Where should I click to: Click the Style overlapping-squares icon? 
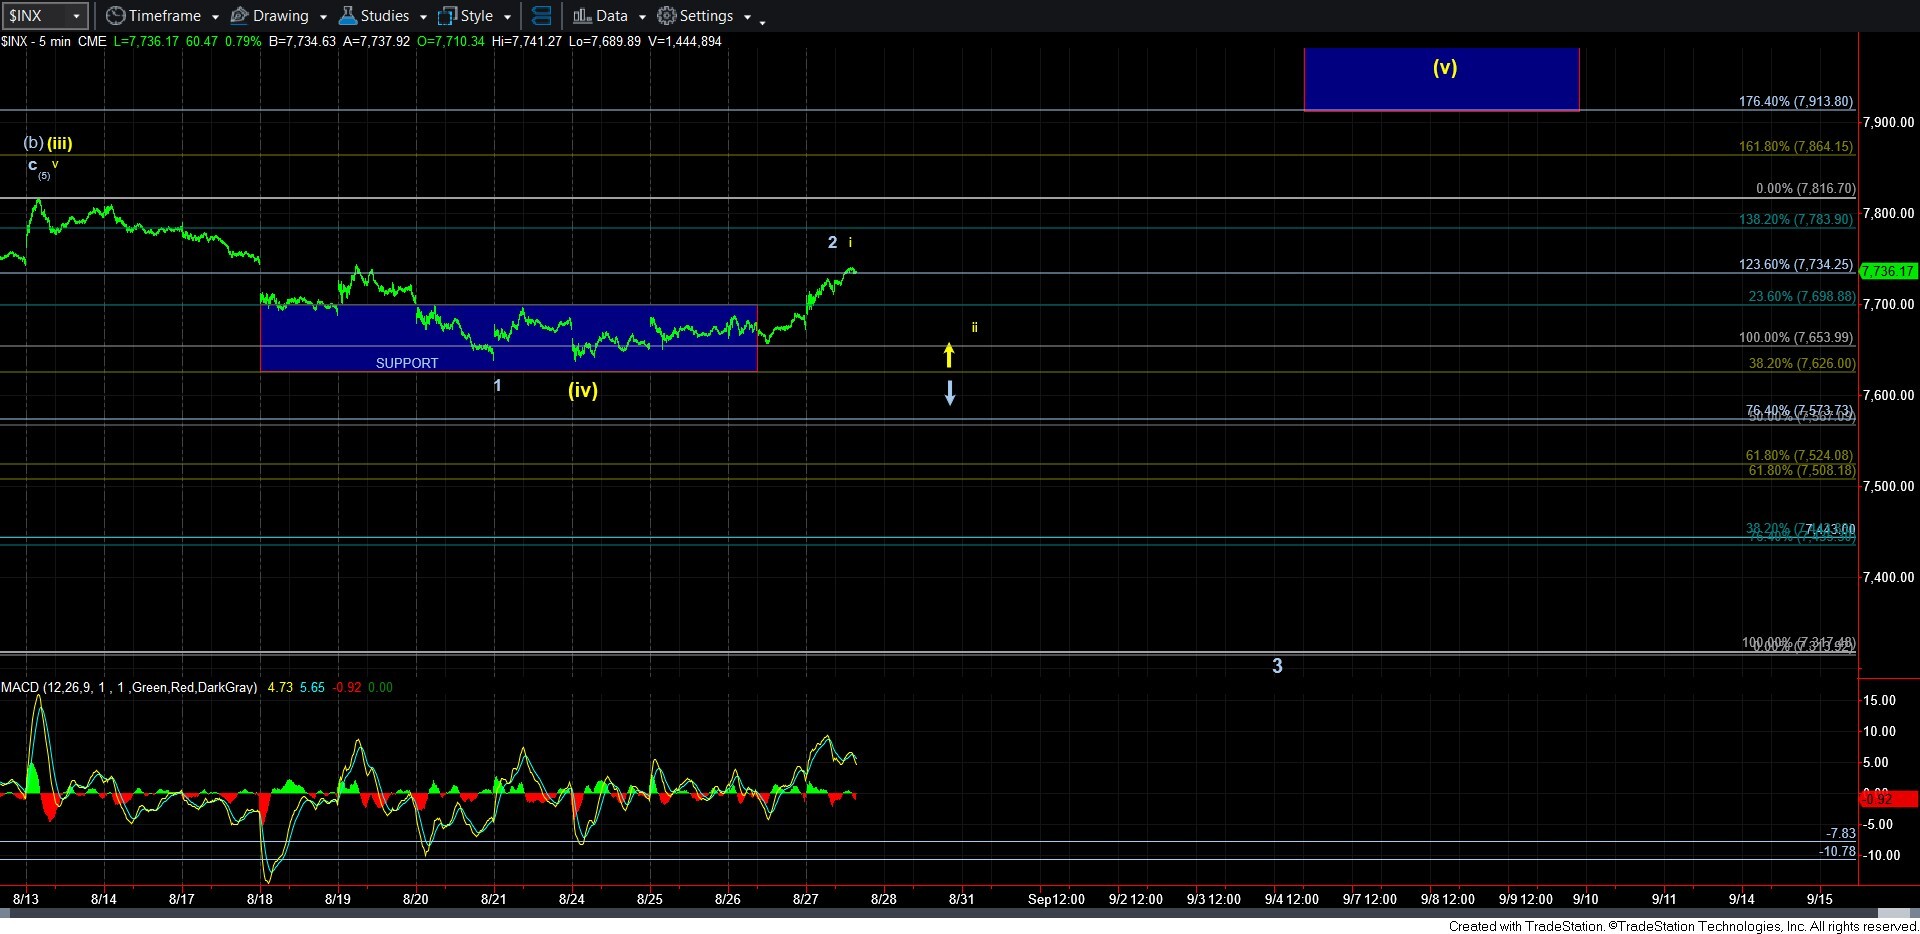point(447,16)
